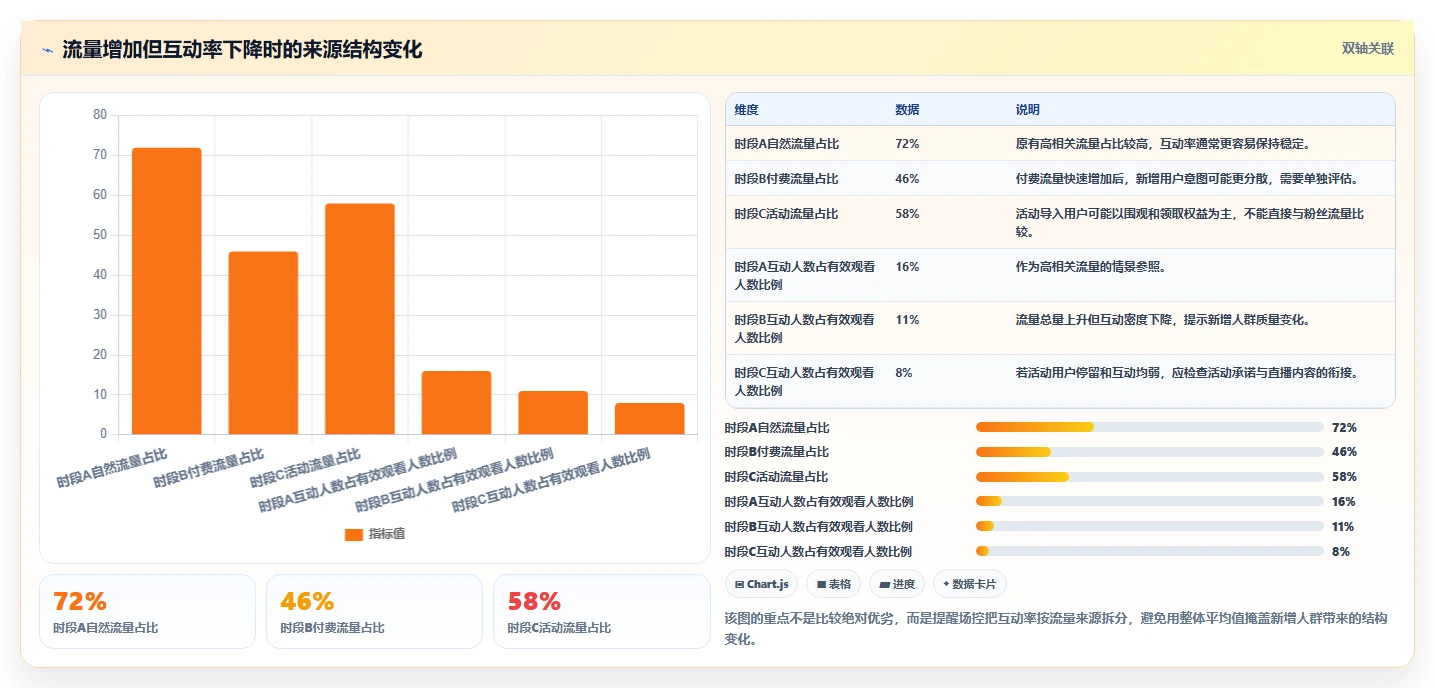Click the summary paragraph starting 该图的重点
The width and height of the screenshot is (1435, 688).
coord(1055,629)
